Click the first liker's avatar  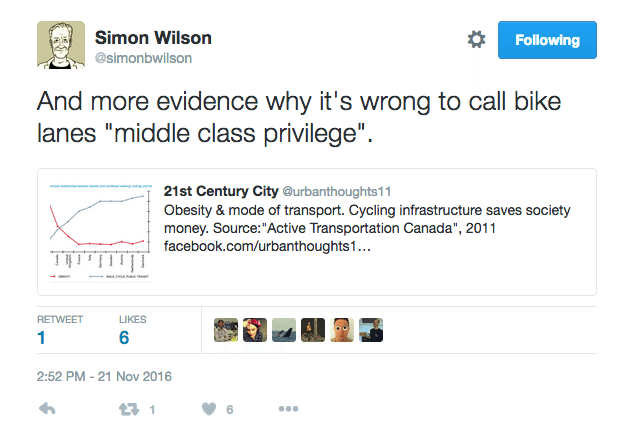point(225,330)
